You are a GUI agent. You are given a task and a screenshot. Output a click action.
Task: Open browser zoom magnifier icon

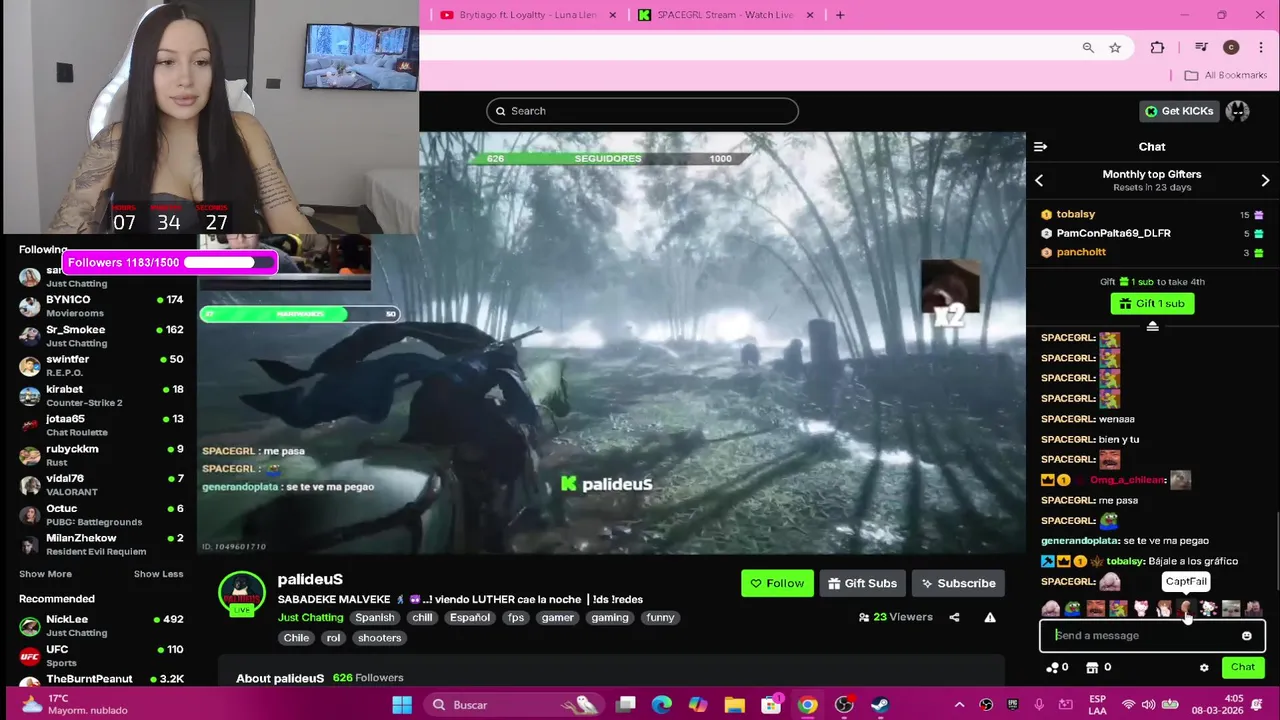tap(1088, 47)
